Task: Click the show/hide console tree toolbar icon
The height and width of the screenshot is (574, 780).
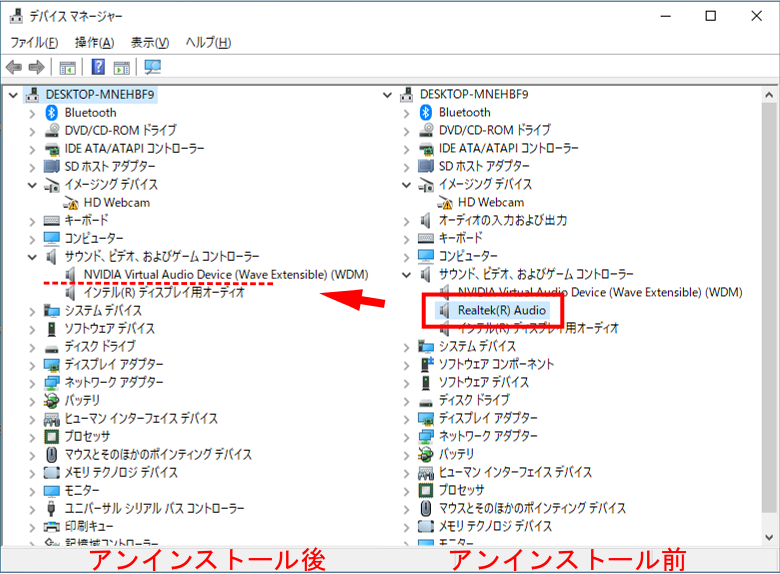Action: tap(67, 67)
